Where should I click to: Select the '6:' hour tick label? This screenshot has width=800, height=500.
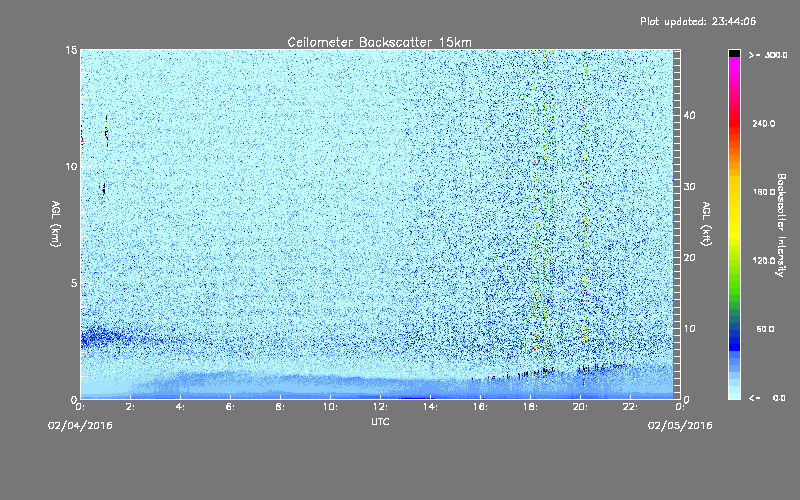[230, 407]
